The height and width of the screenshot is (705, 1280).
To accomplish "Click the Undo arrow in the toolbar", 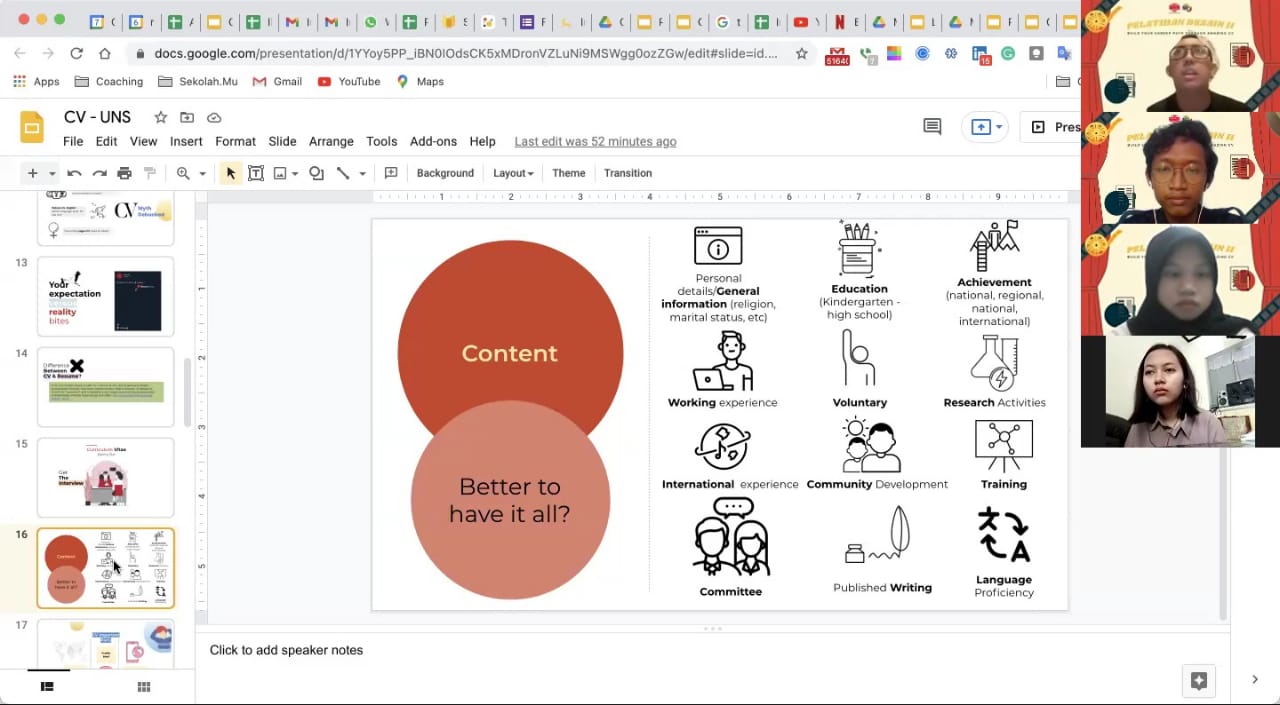I will coord(74,173).
